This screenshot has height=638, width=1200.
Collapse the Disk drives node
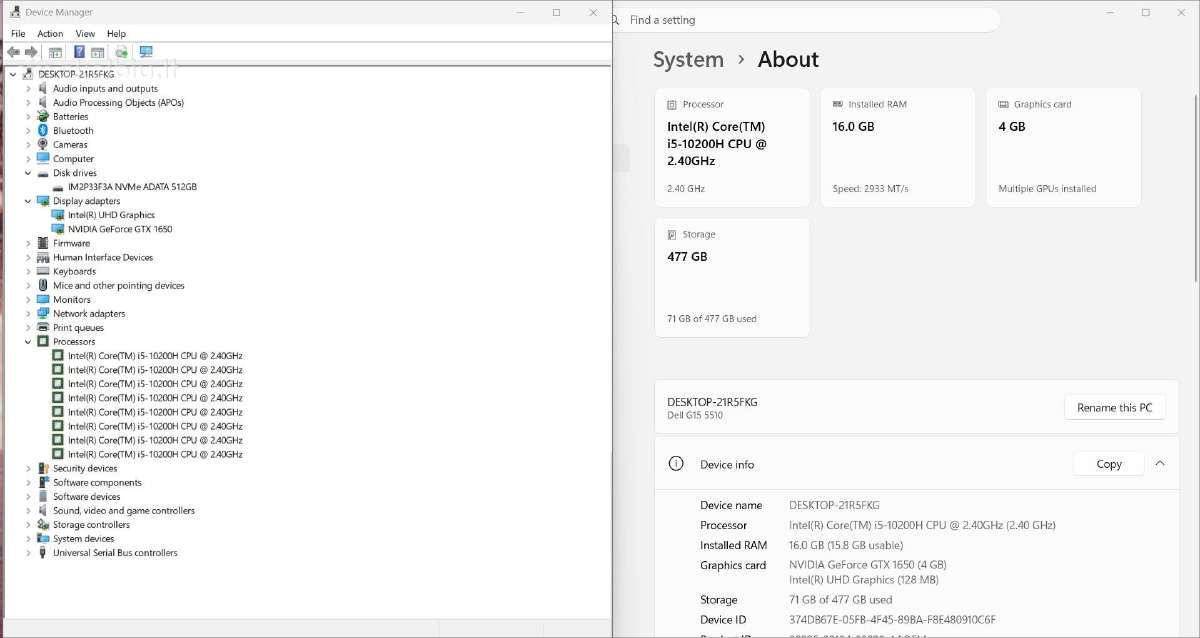coord(28,173)
